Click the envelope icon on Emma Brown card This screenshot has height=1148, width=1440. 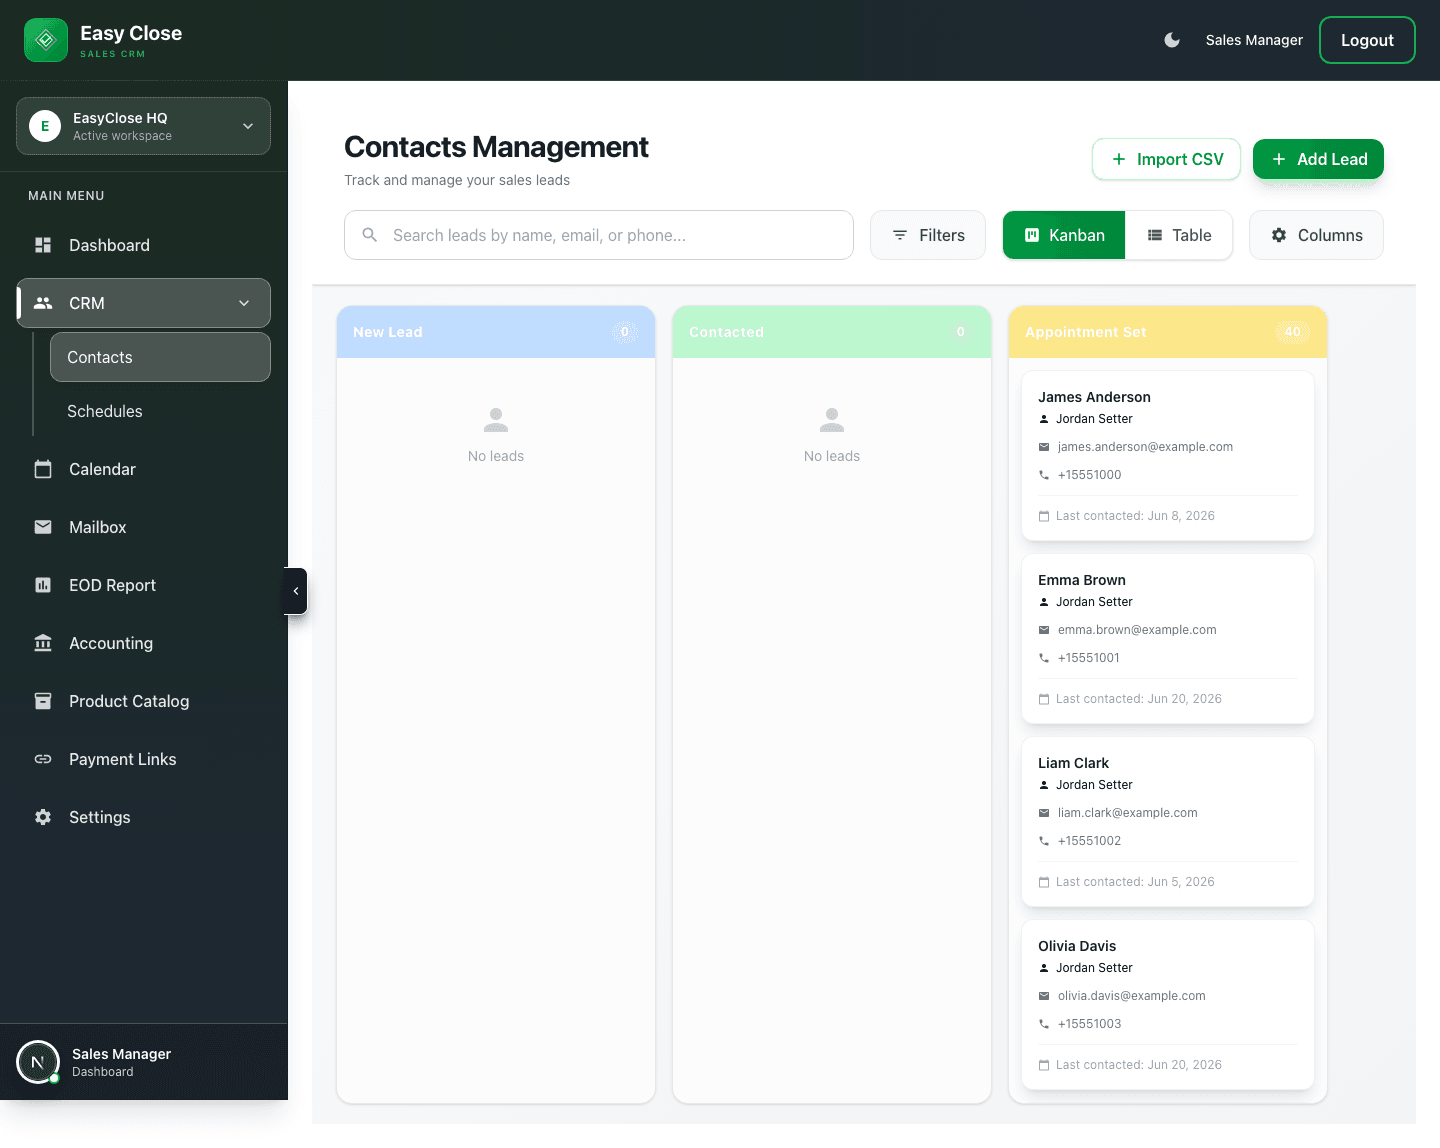1044,630
